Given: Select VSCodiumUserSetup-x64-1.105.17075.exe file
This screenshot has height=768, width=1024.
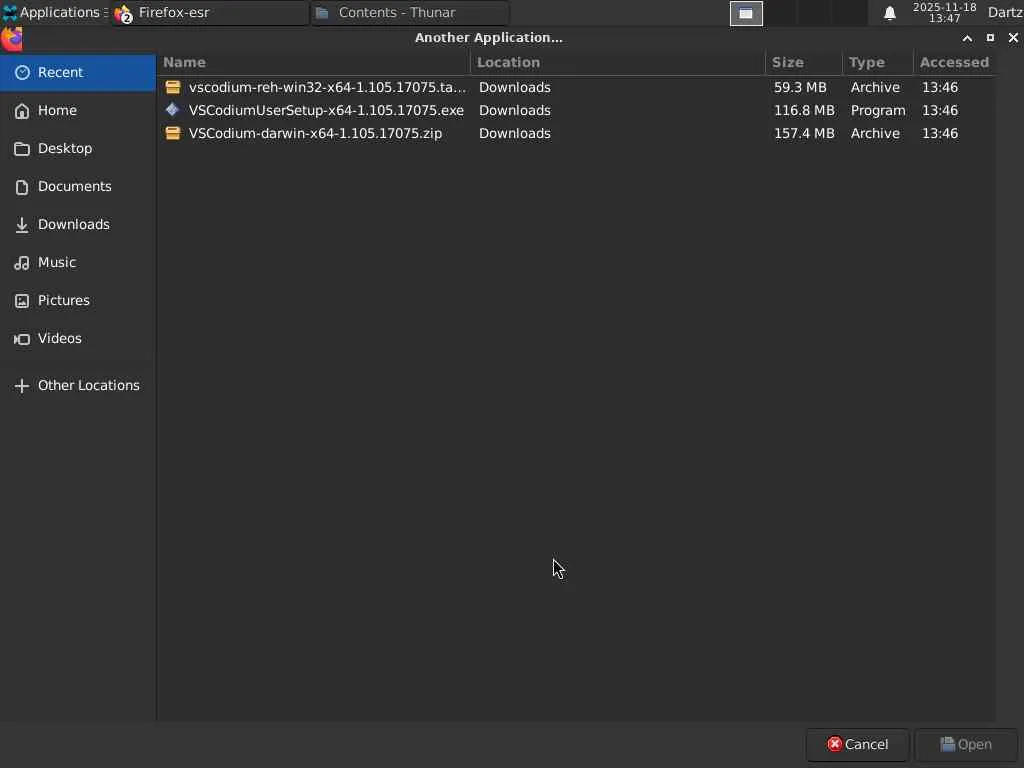Looking at the screenshot, I should (x=577, y=110).
